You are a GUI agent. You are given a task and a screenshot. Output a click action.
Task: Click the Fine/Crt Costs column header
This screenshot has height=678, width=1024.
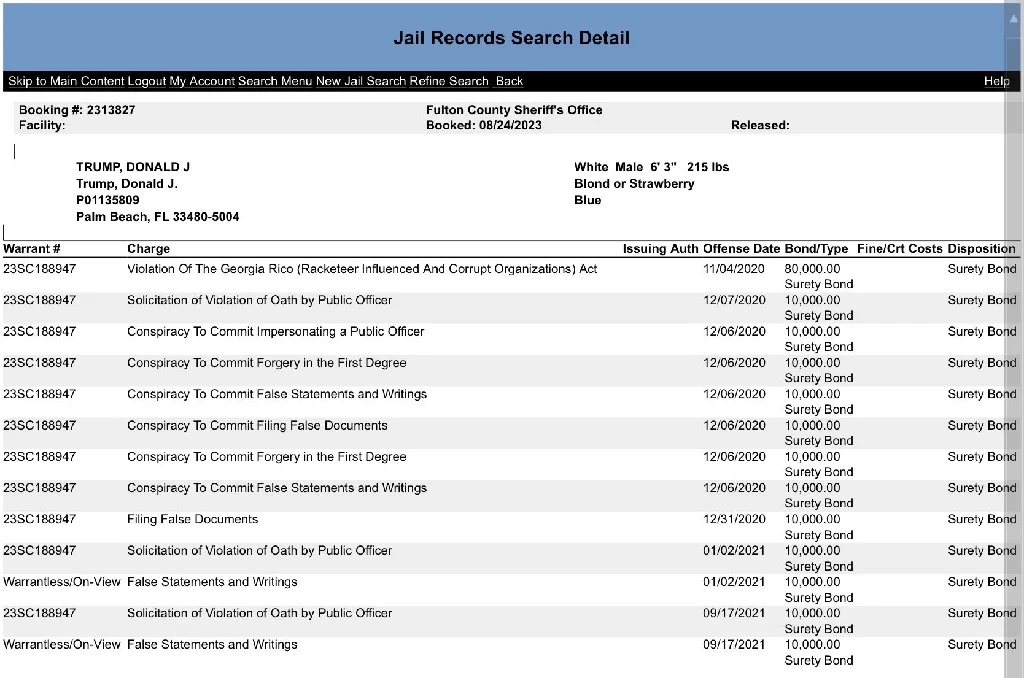coord(900,248)
